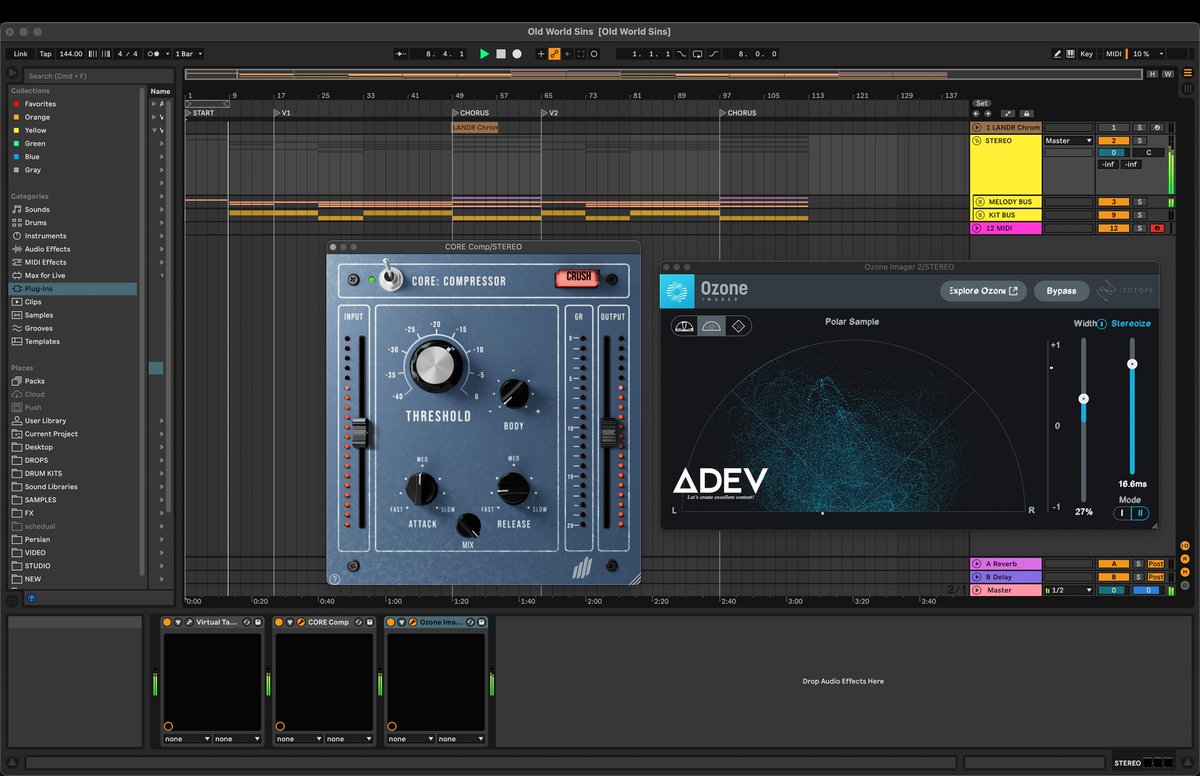Screen dimensions: 1200x776
Task: Unfold the 12 MIDI track
Action: coord(977,228)
